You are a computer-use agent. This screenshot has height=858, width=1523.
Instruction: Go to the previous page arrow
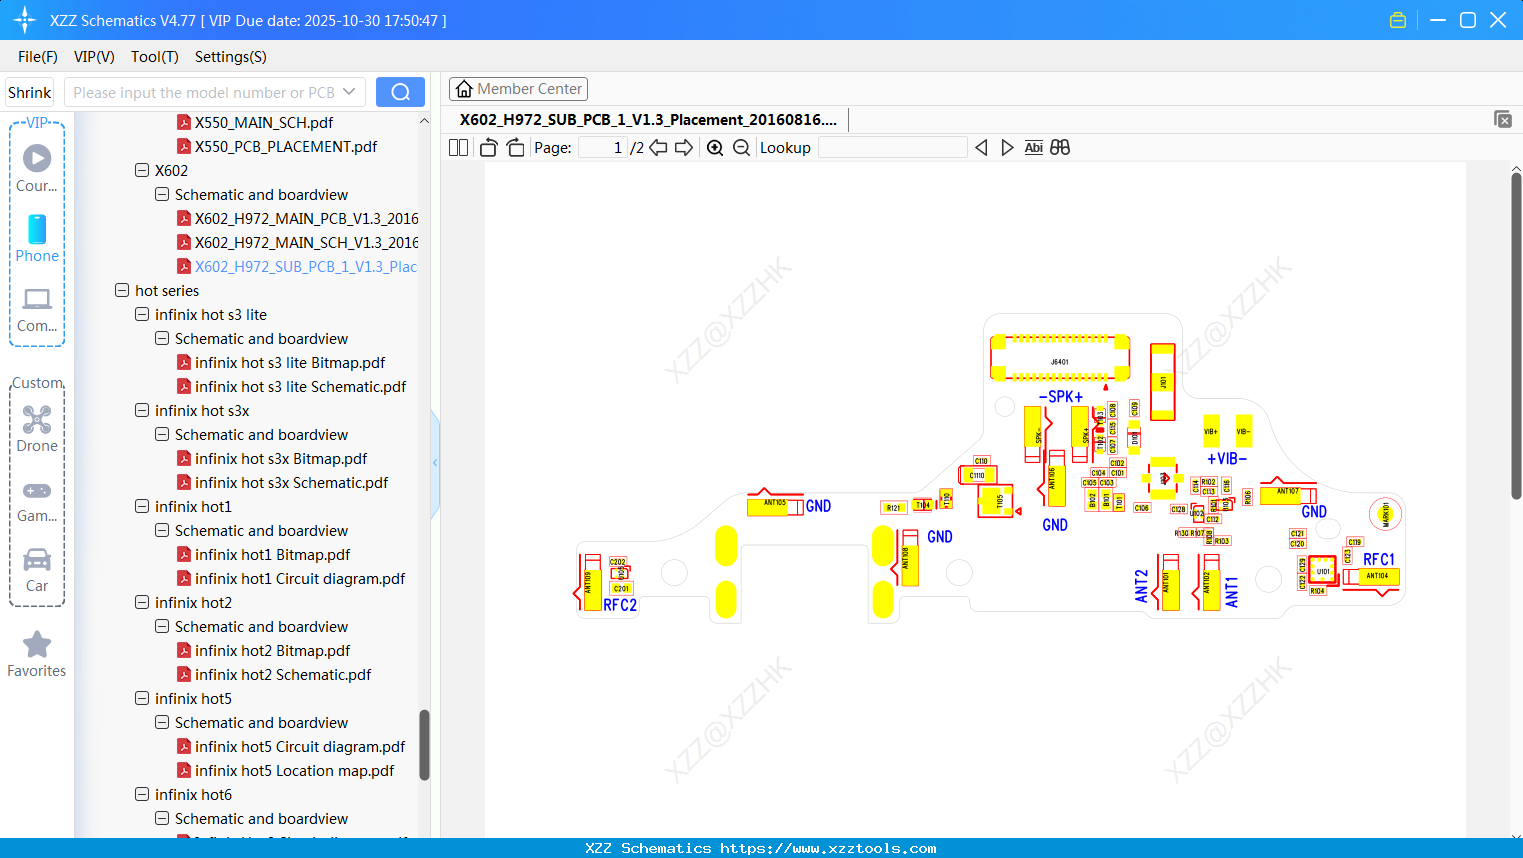(658, 148)
